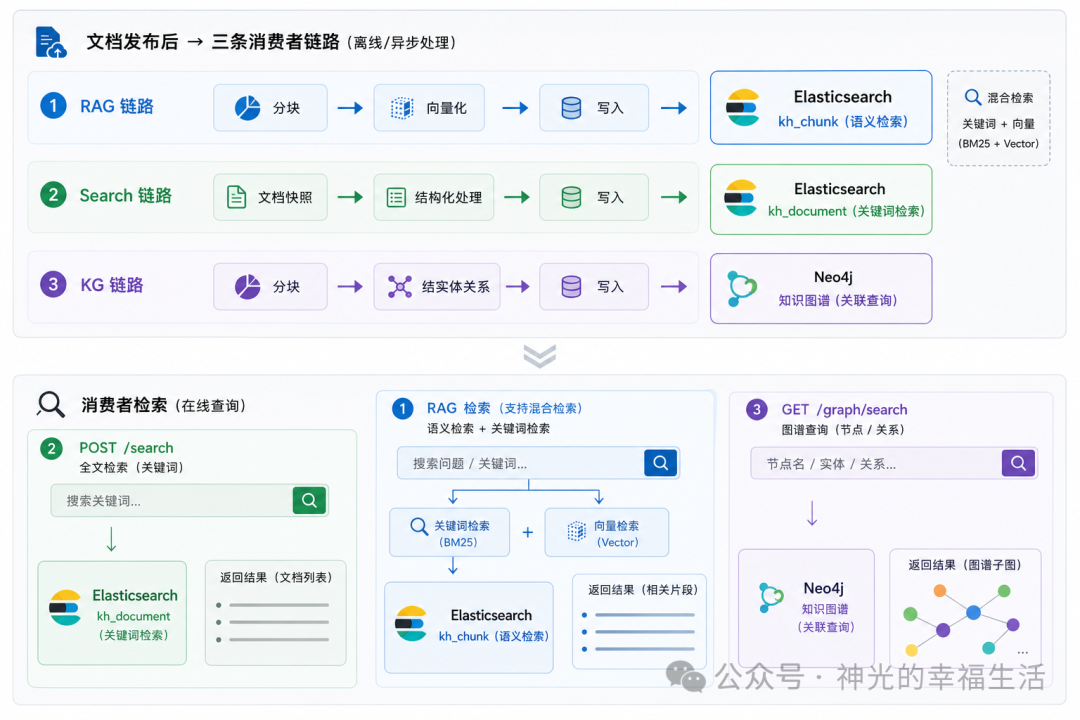Click the green search button in POST /search
The width and height of the screenshot is (1080, 720).
pos(309,500)
